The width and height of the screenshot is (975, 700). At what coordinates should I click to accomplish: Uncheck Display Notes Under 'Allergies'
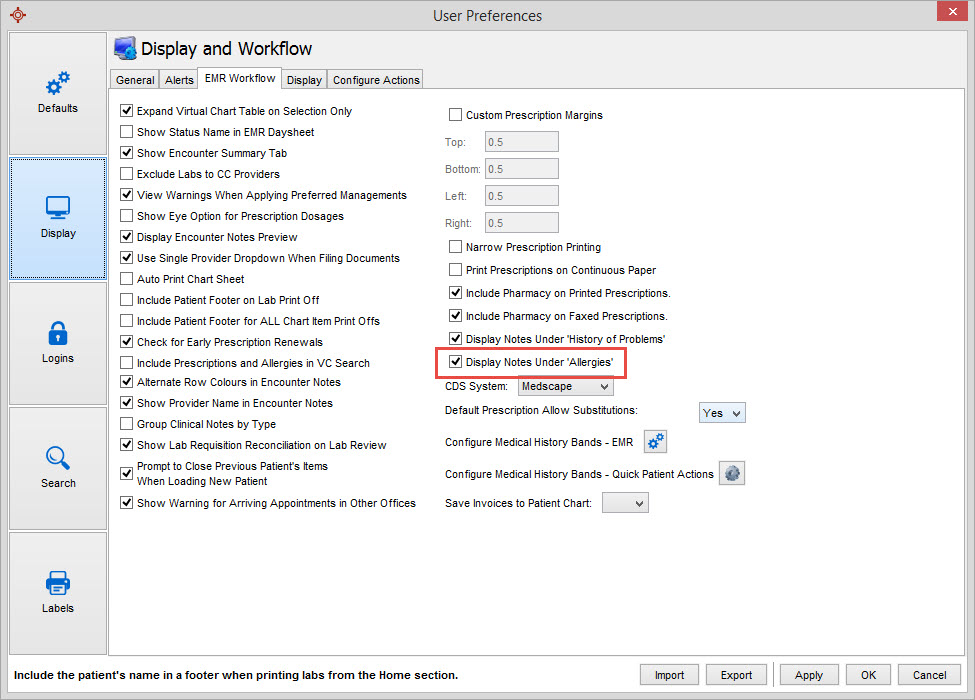click(456, 361)
